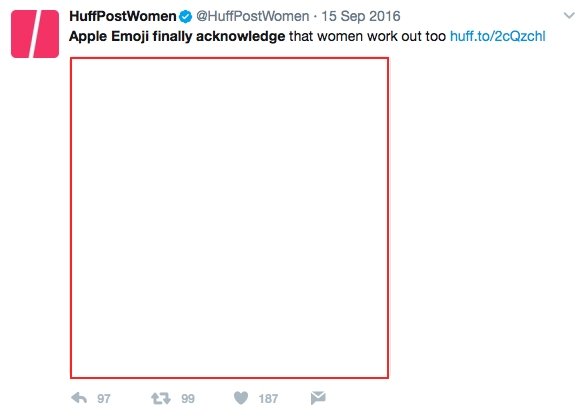
Task: Click the 187 likes count
Action: pos(268,399)
